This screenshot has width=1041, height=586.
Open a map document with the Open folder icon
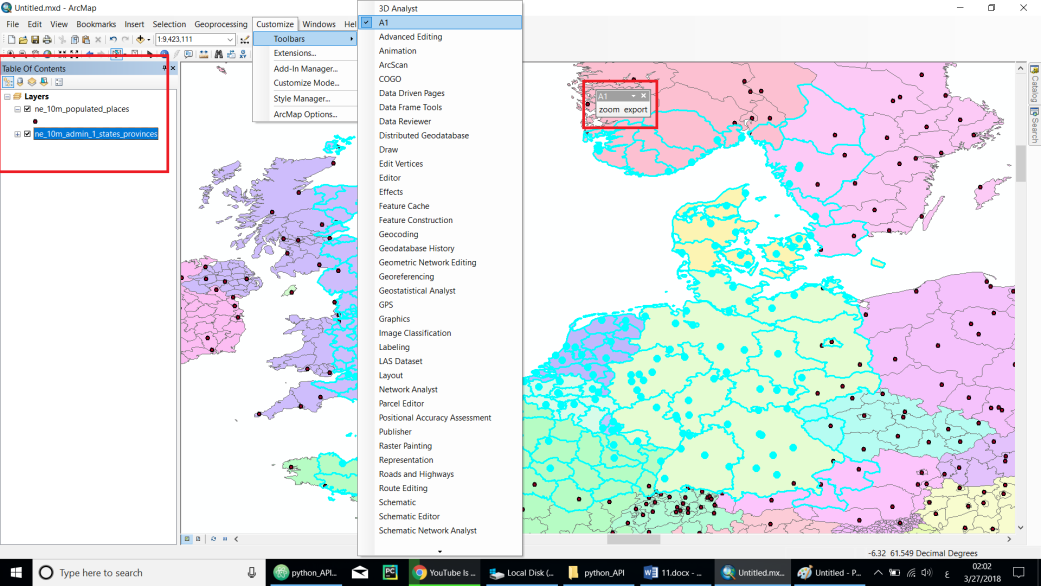pos(23,40)
